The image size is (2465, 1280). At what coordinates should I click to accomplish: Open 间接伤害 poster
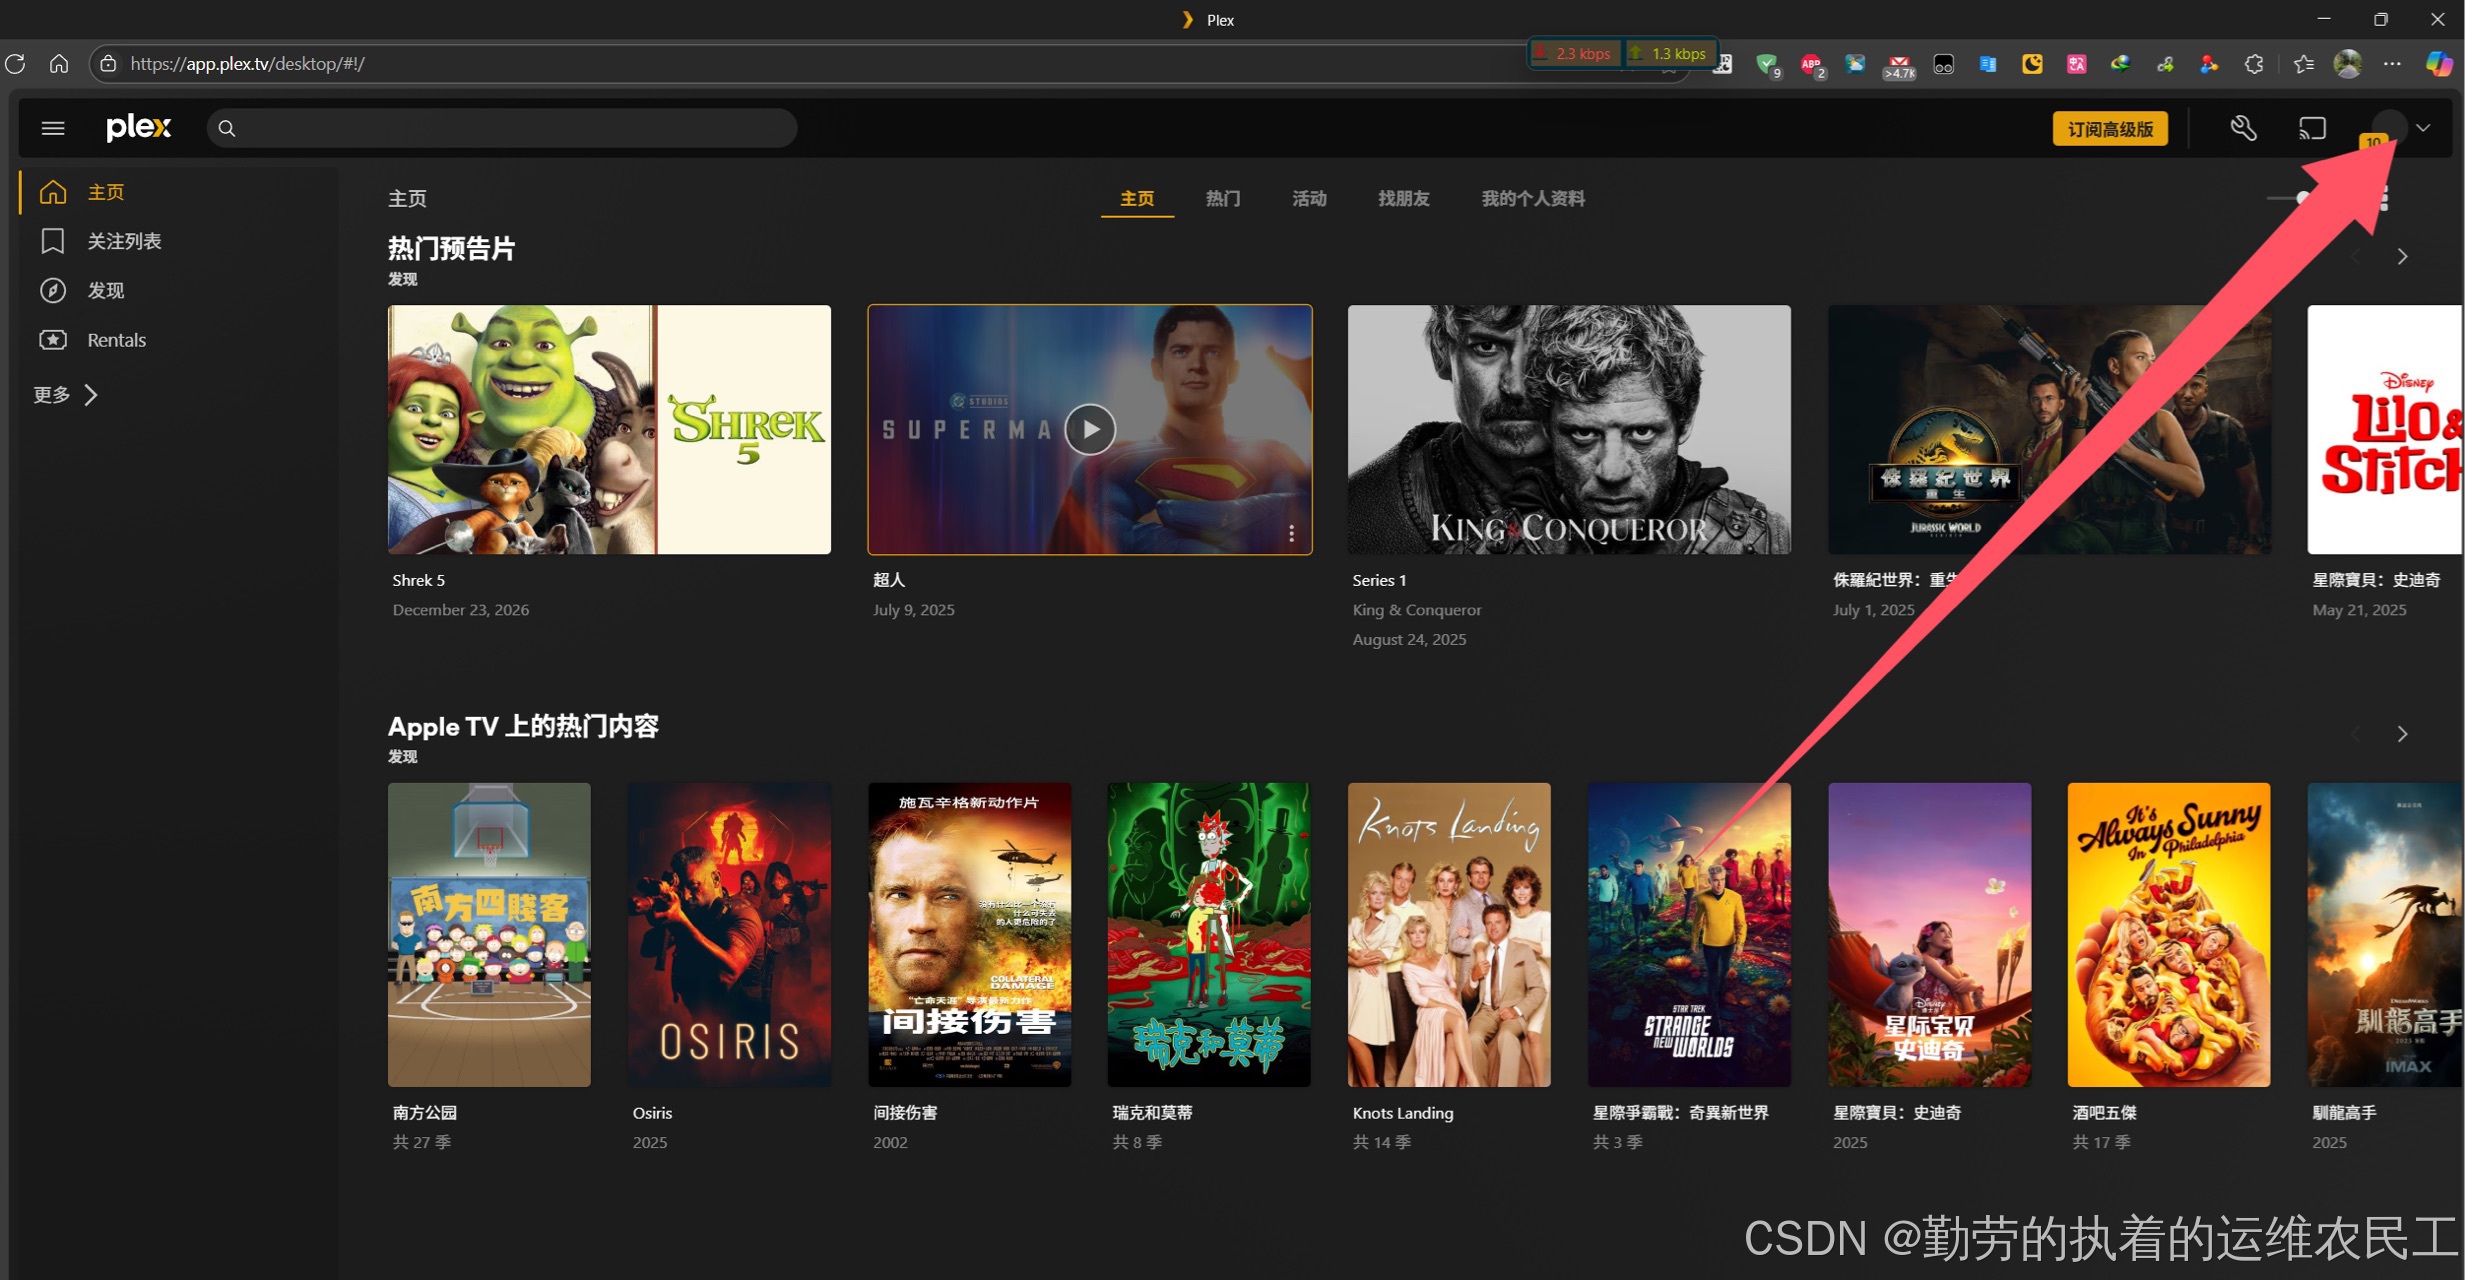pyautogui.click(x=969, y=935)
